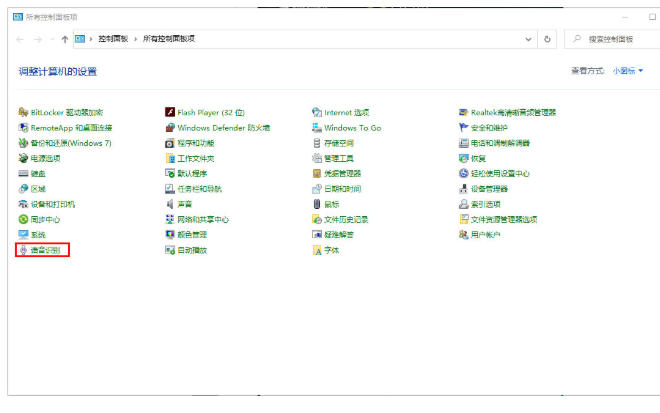Refresh the control panel view

tap(547, 39)
